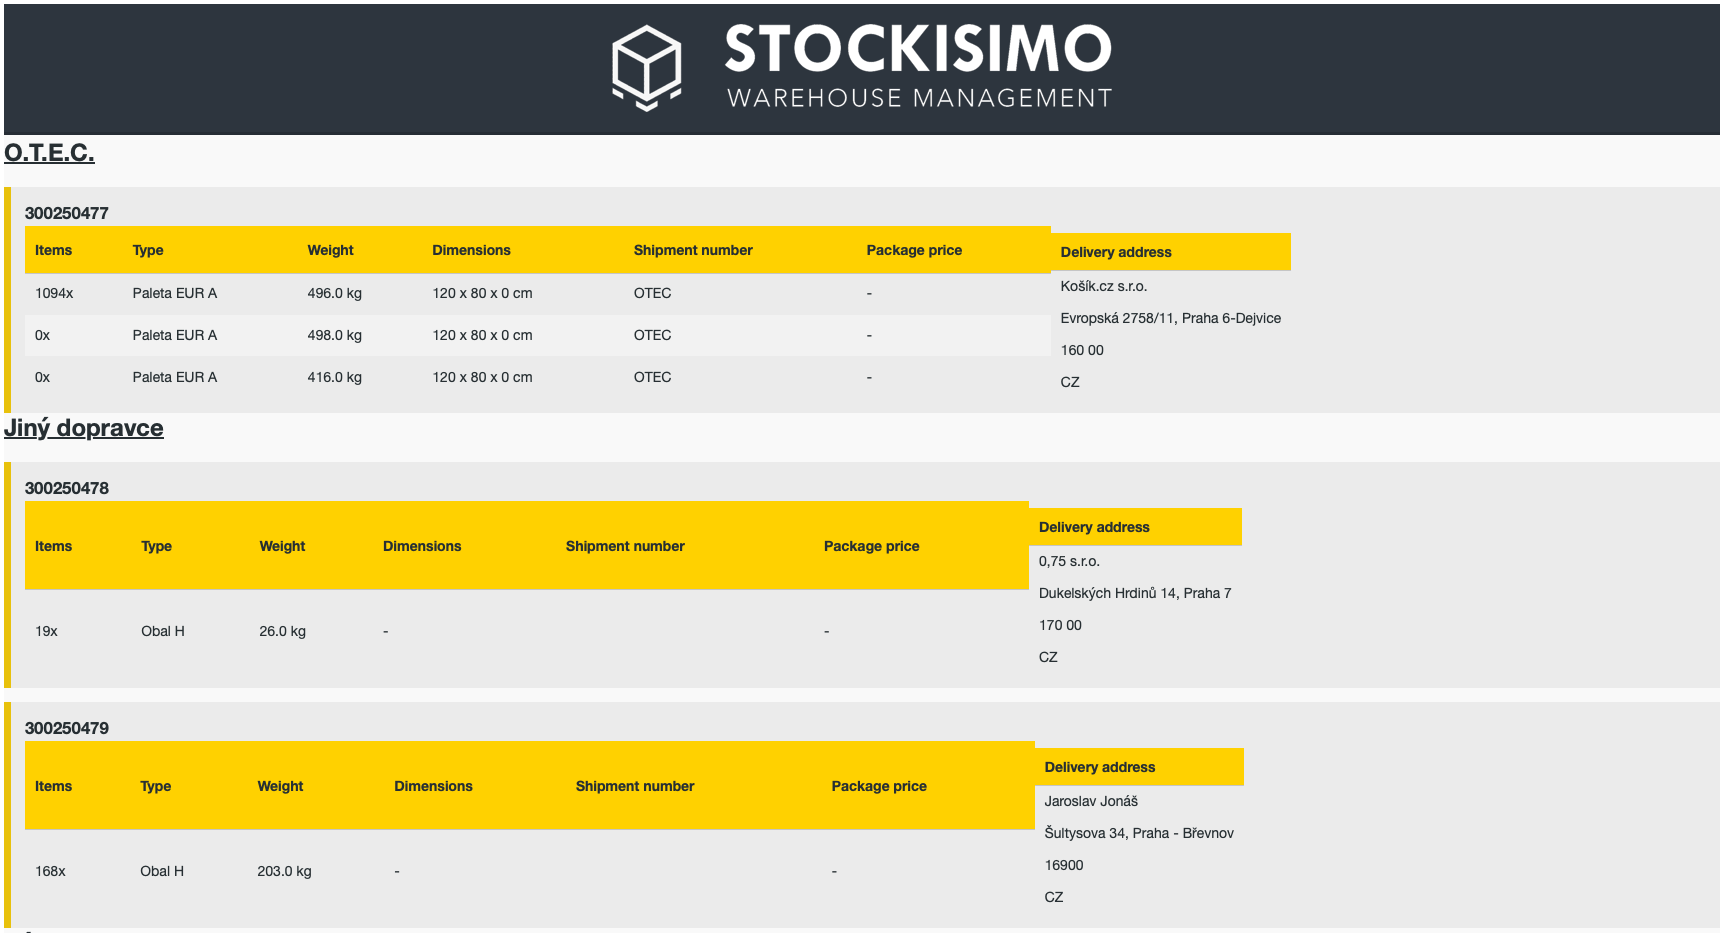The height and width of the screenshot is (933, 1727).
Task: Click the Jaroslav Jonáš recipient name
Action: point(1090,801)
